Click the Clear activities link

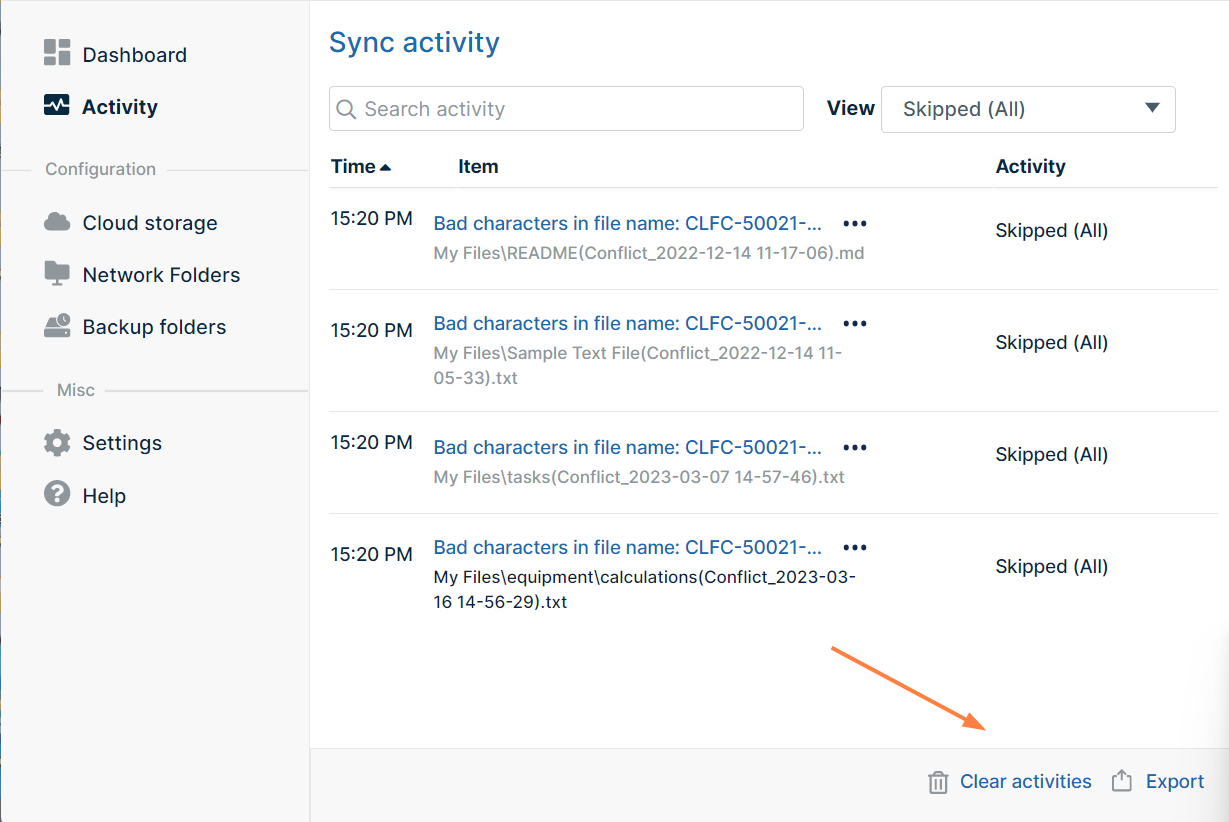pos(1025,782)
